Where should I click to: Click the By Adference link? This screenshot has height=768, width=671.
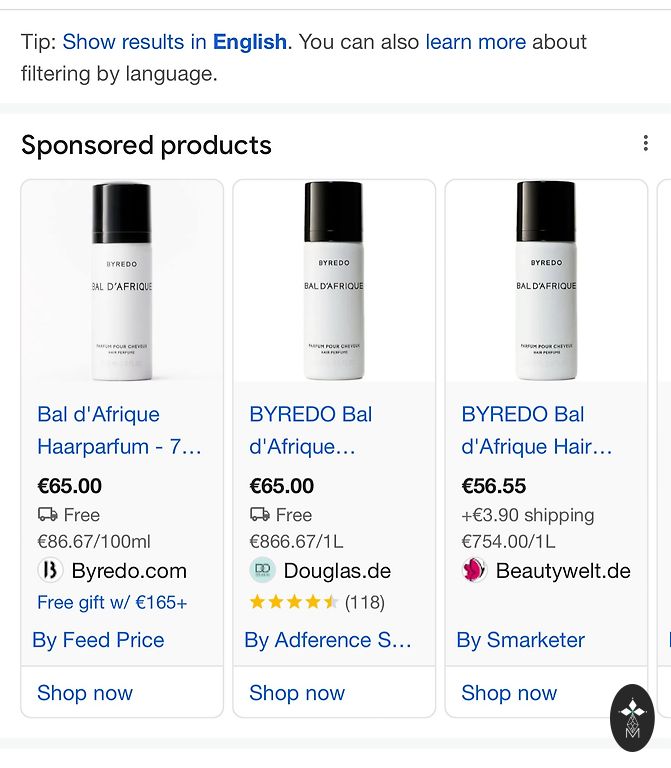pos(328,640)
